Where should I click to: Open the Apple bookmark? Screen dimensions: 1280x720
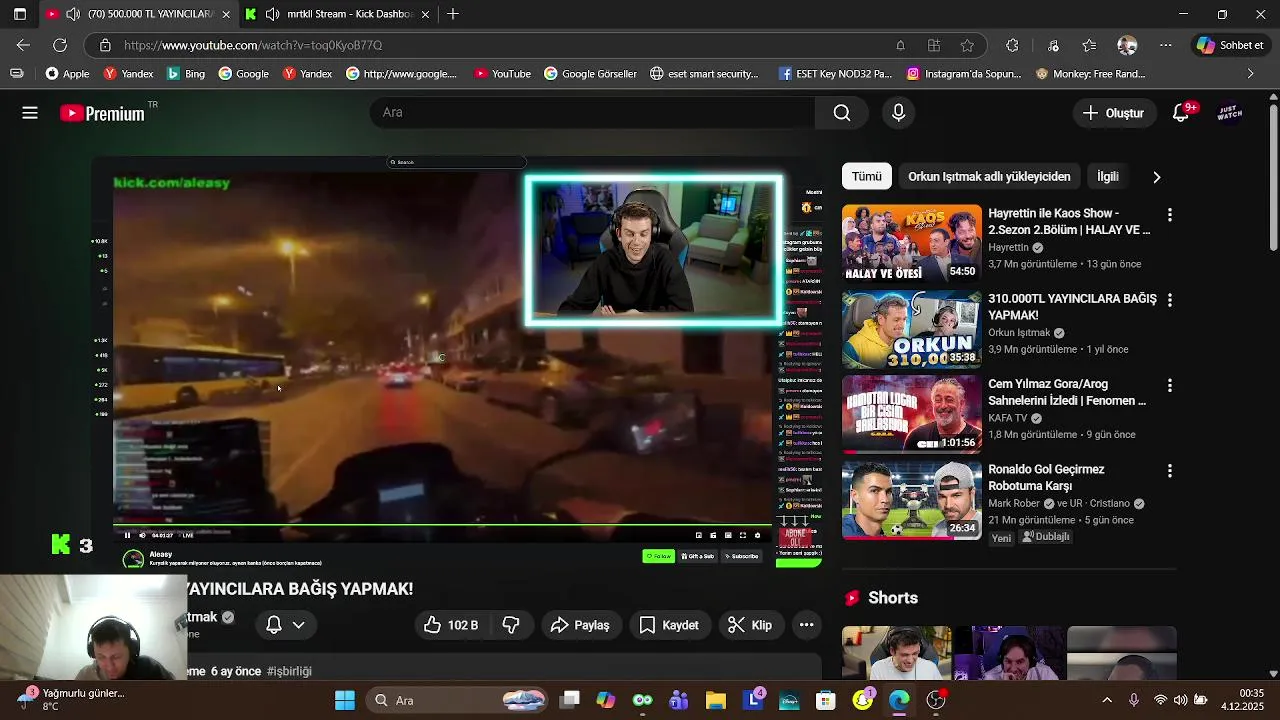(67, 73)
